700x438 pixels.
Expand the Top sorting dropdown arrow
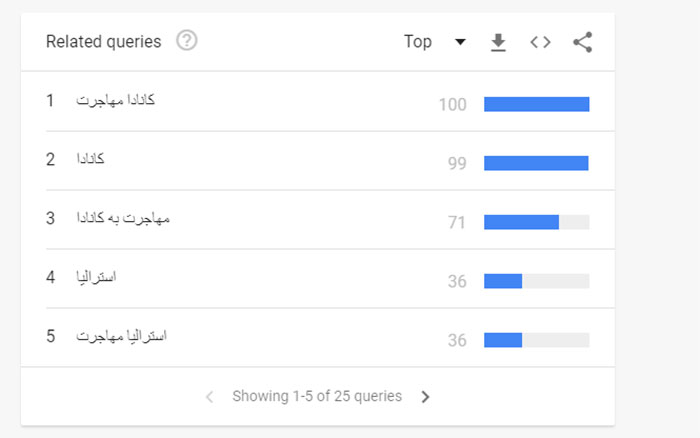pyautogui.click(x=460, y=42)
